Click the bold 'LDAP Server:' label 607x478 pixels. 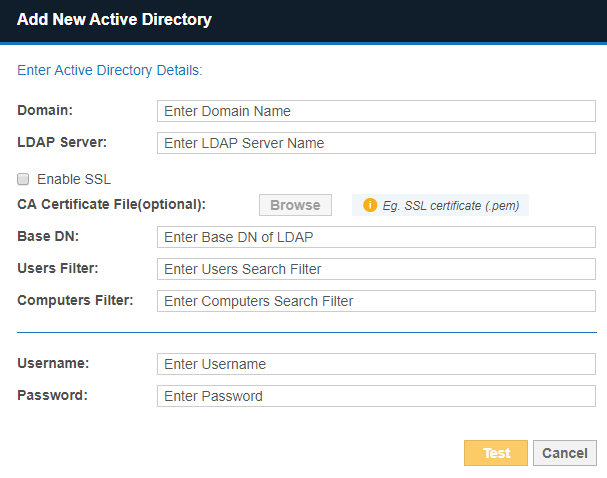pyautogui.click(x=62, y=141)
